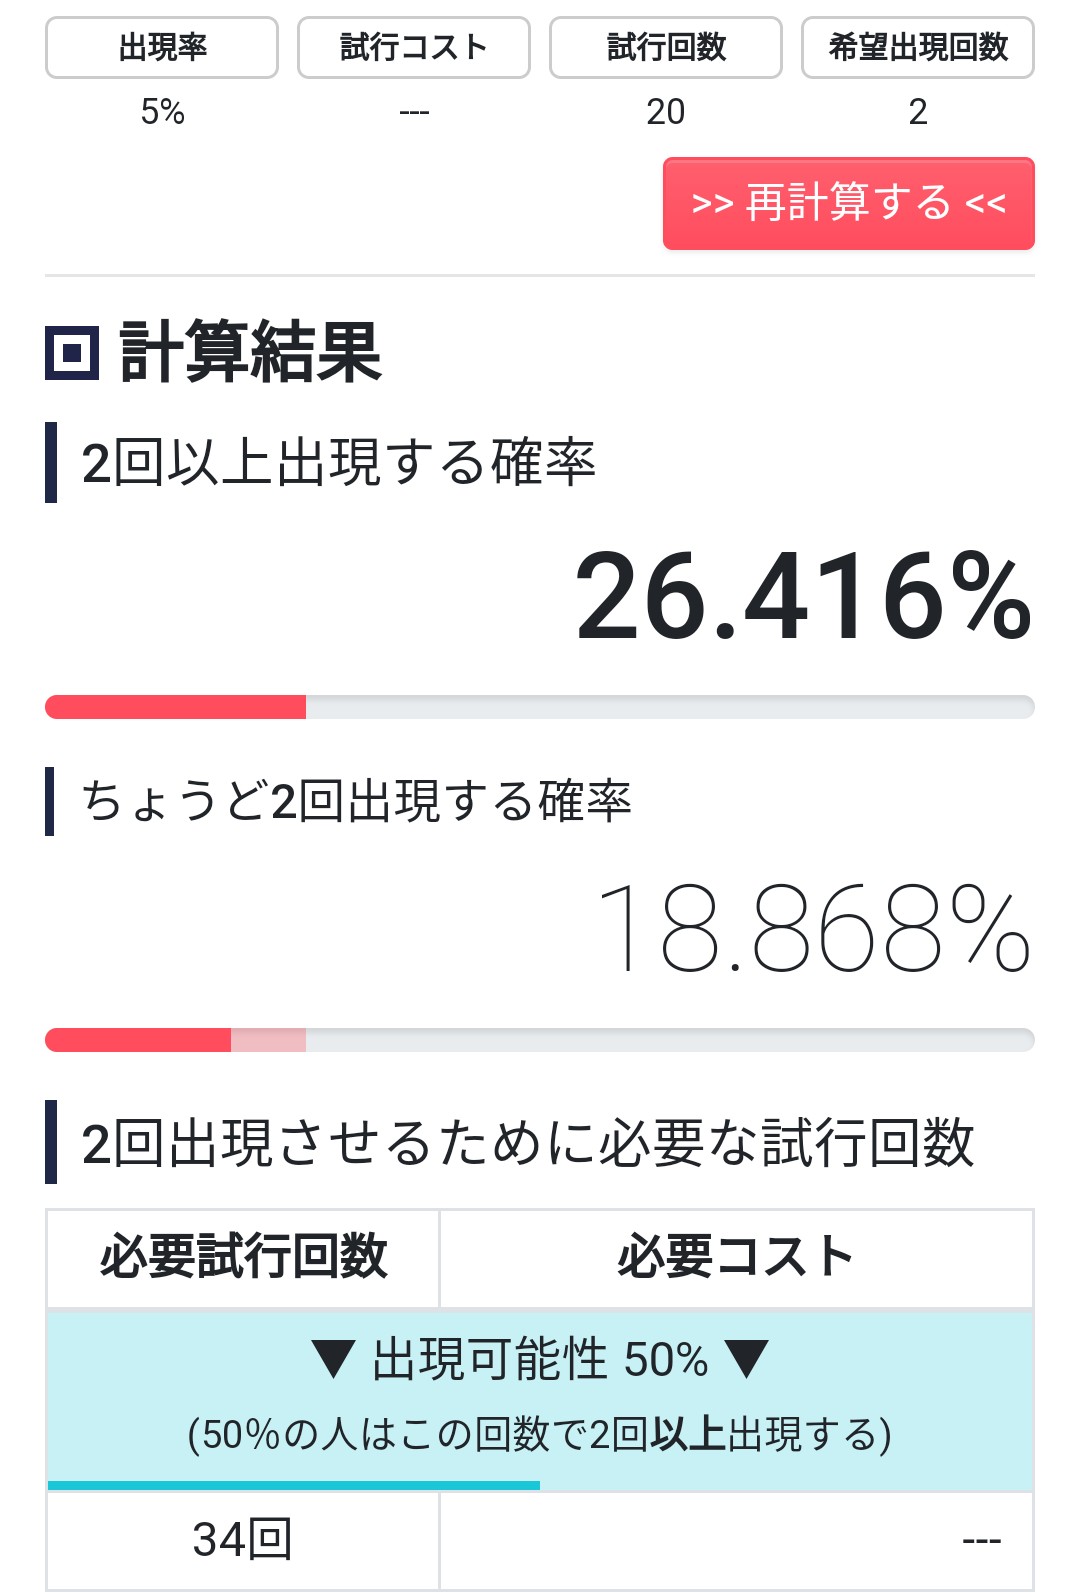Click the red bar under 18.868%
This screenshot has height=1592, width=1080.
click(x=140, y=1040)
